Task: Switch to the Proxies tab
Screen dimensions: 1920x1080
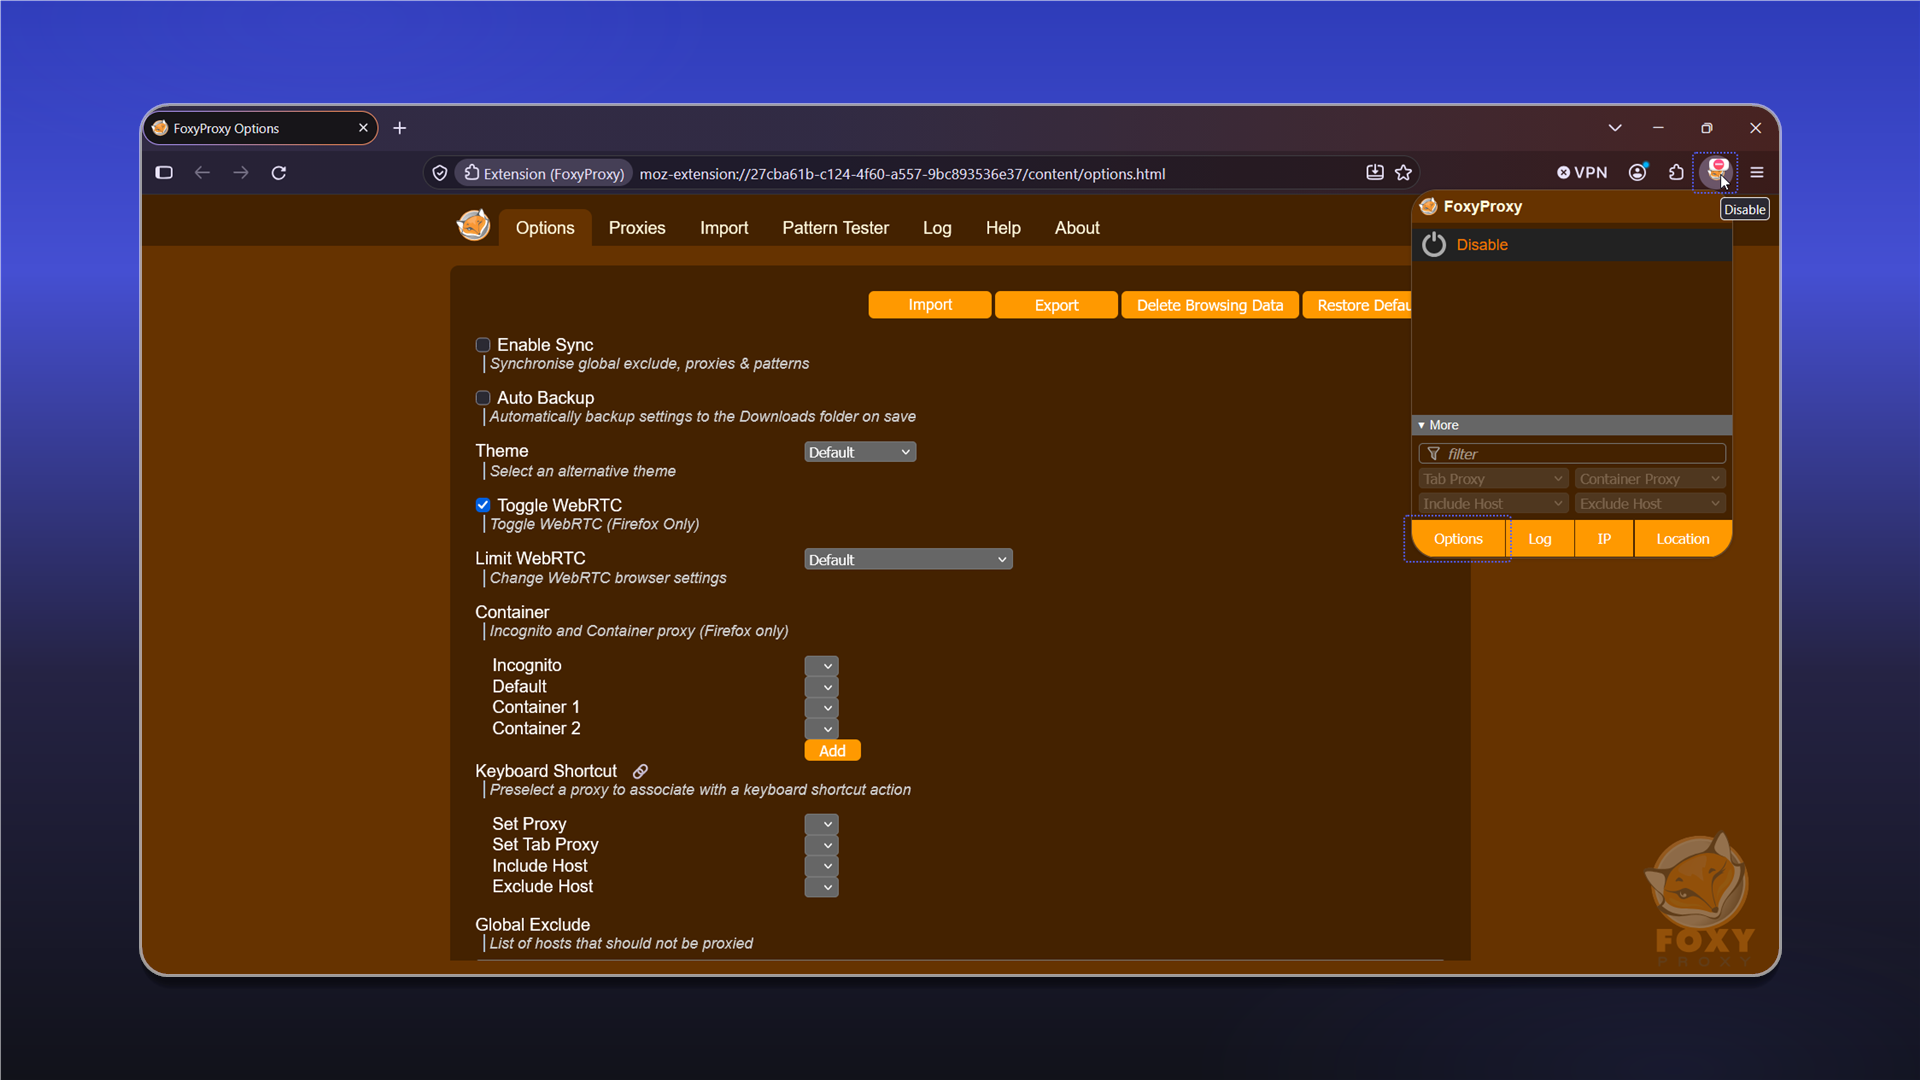Action: [637, 228]
